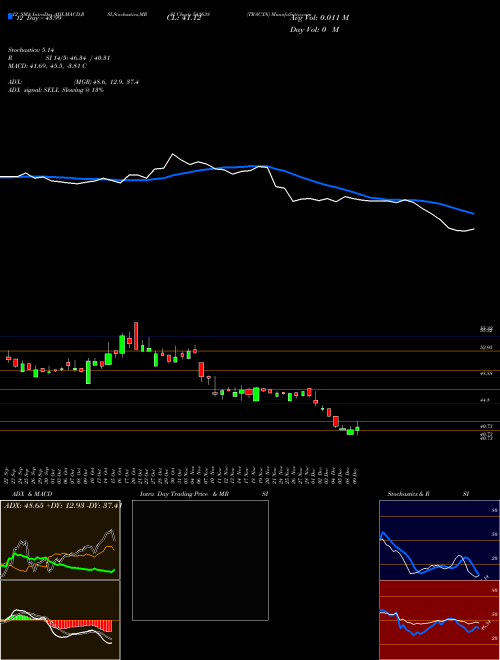500x660 pixels.
Task: Click the Stochastics & R panel title
Action: (409, 494)
